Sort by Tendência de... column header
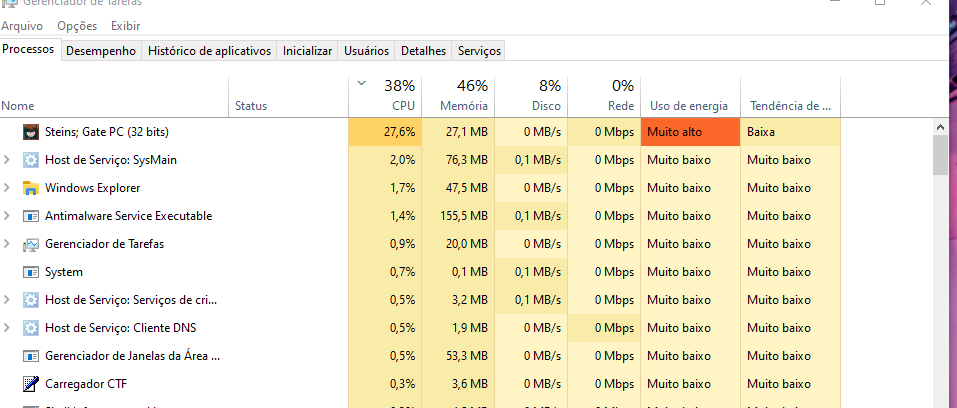The image size is (957, 408). 790,96
